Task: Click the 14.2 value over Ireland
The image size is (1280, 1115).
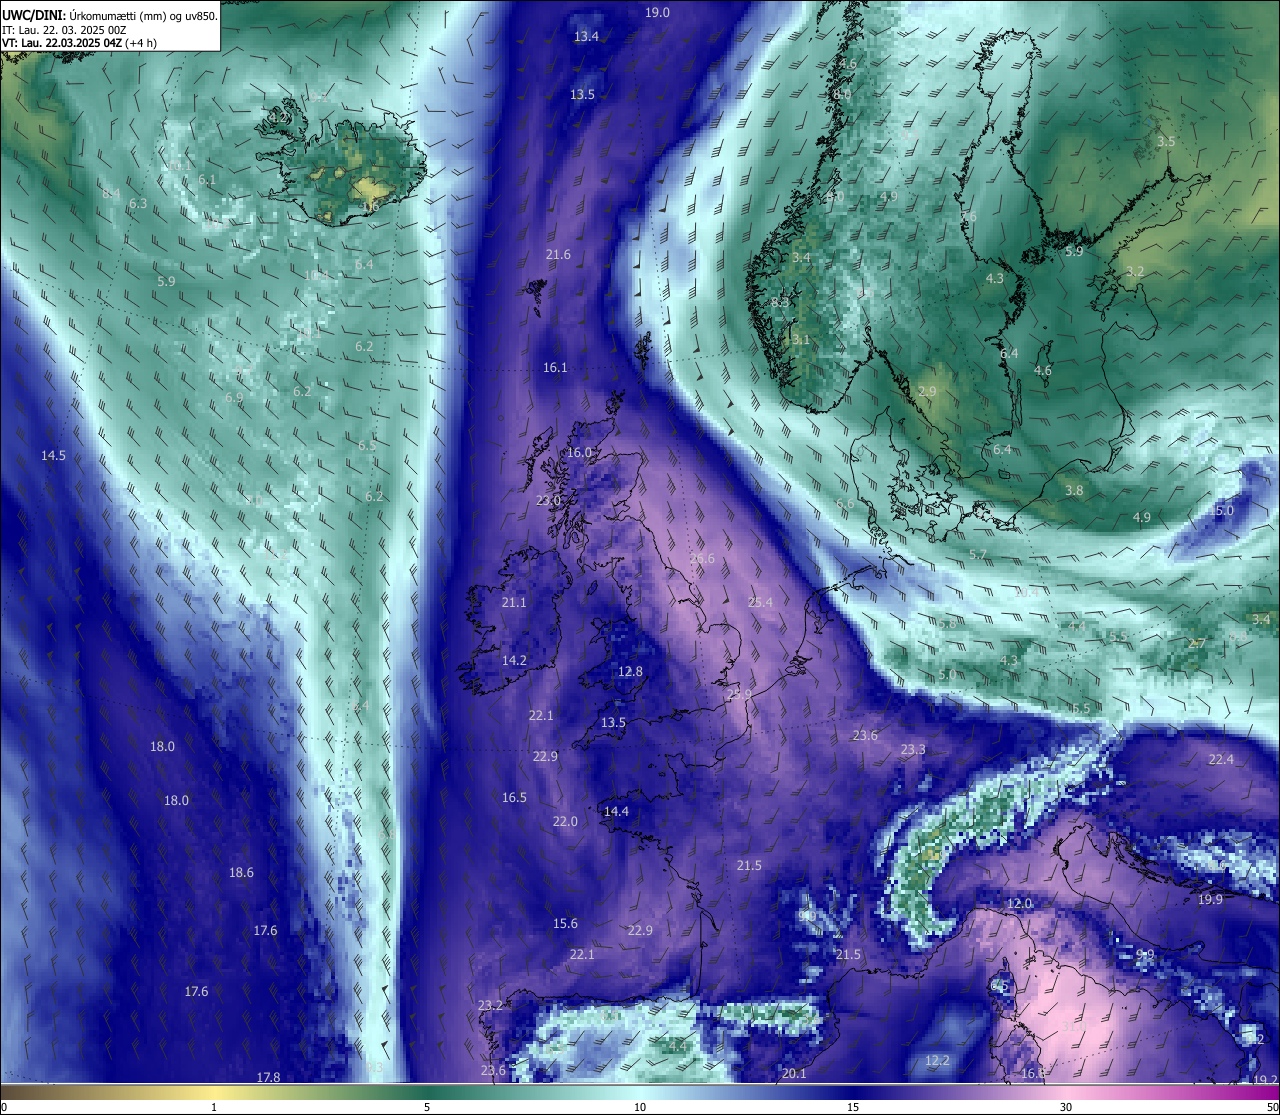Action: (x=514, y=661)
